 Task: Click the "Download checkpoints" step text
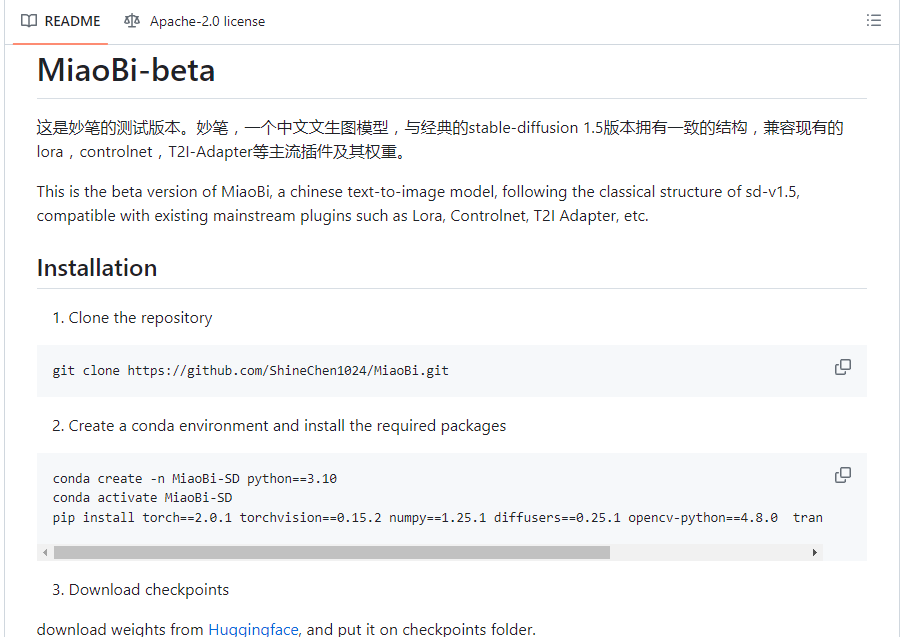pos(148,590)
